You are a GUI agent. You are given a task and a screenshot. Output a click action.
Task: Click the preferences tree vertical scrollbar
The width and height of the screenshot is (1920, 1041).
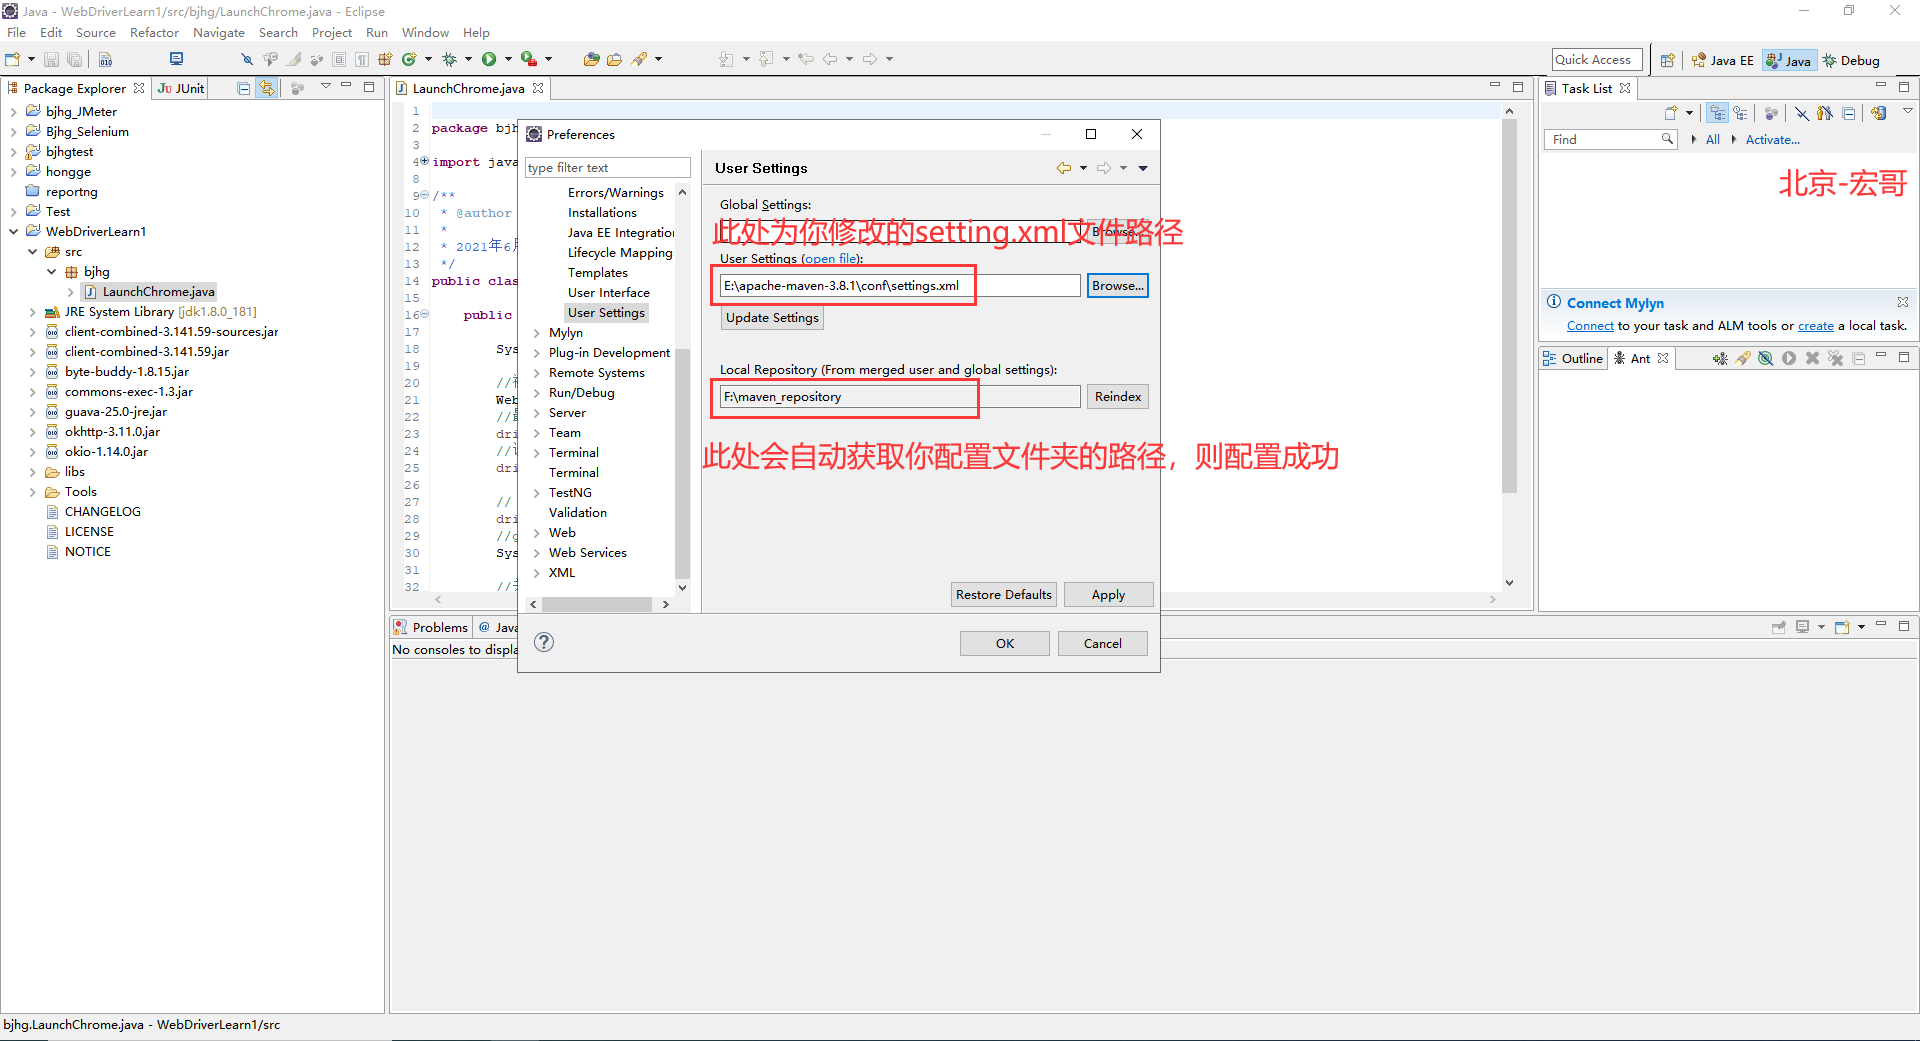tap(682, 465)
